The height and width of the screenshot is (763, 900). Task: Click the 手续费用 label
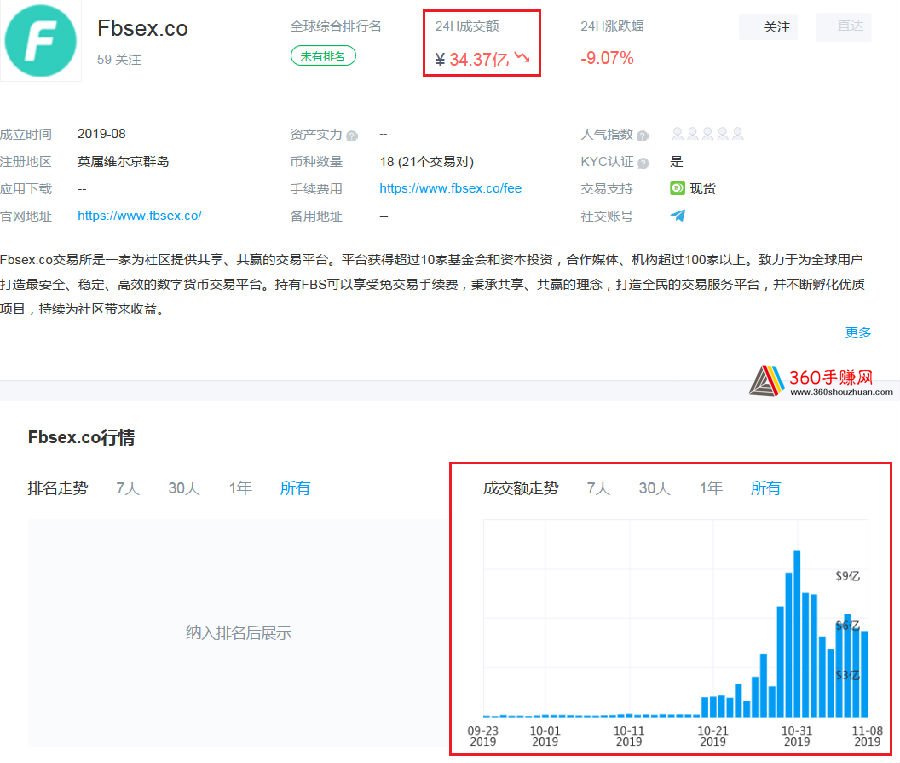316,189
